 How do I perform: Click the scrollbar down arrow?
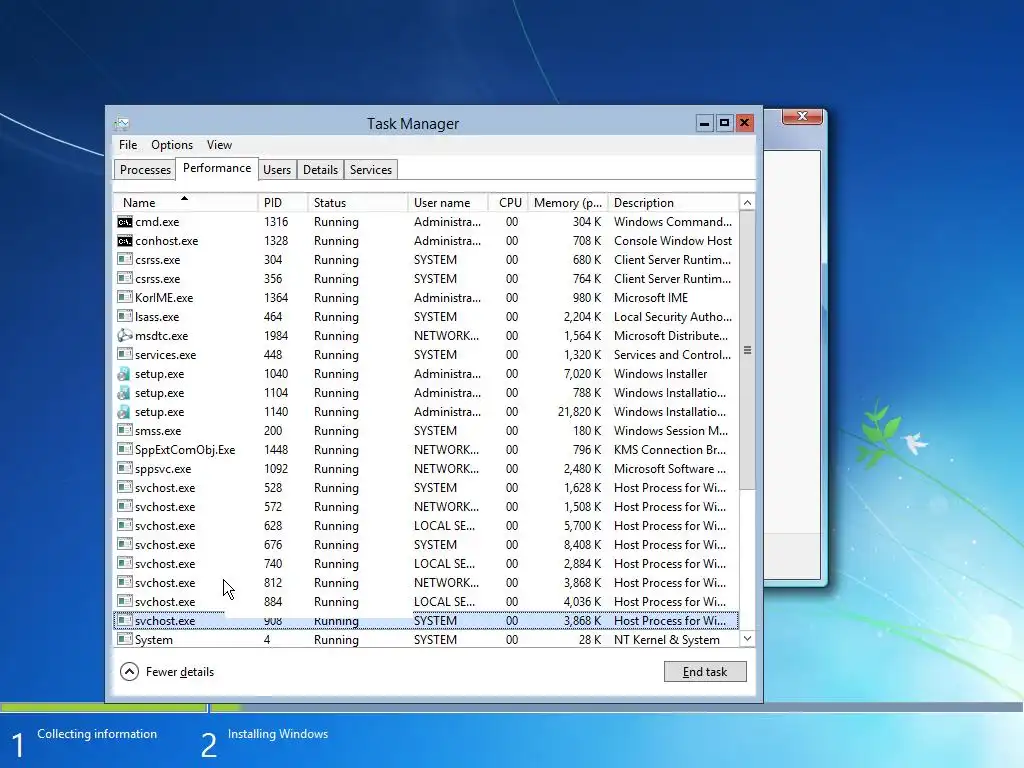(747, 639)
